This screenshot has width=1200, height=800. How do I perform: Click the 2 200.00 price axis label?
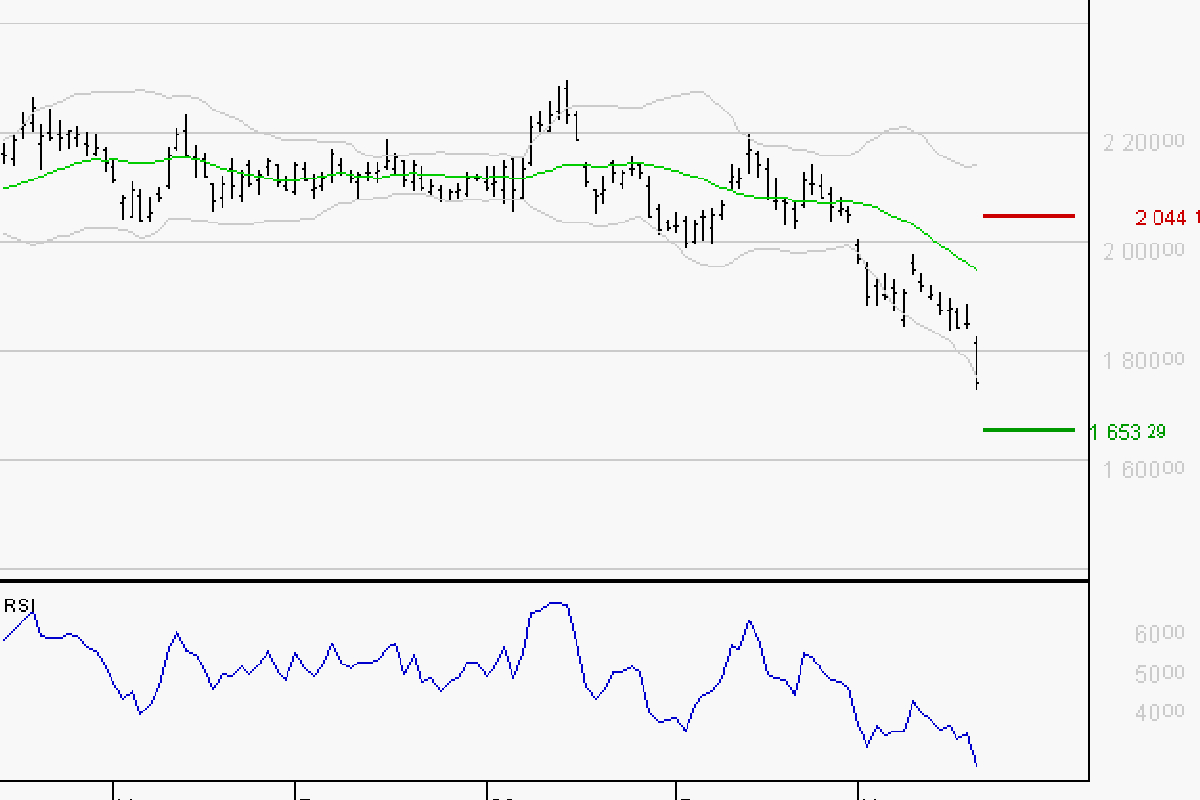point(1140,139)
